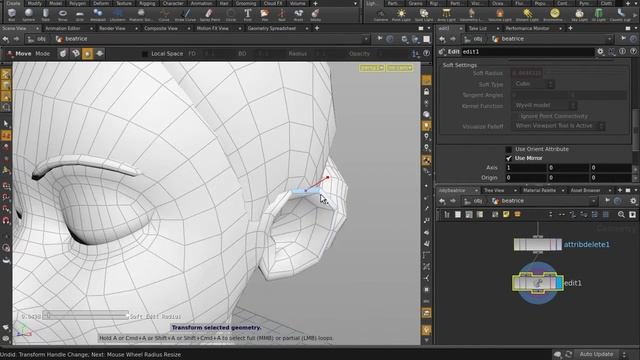Open the Take List tab
The image size is (640, 360).
478,29
